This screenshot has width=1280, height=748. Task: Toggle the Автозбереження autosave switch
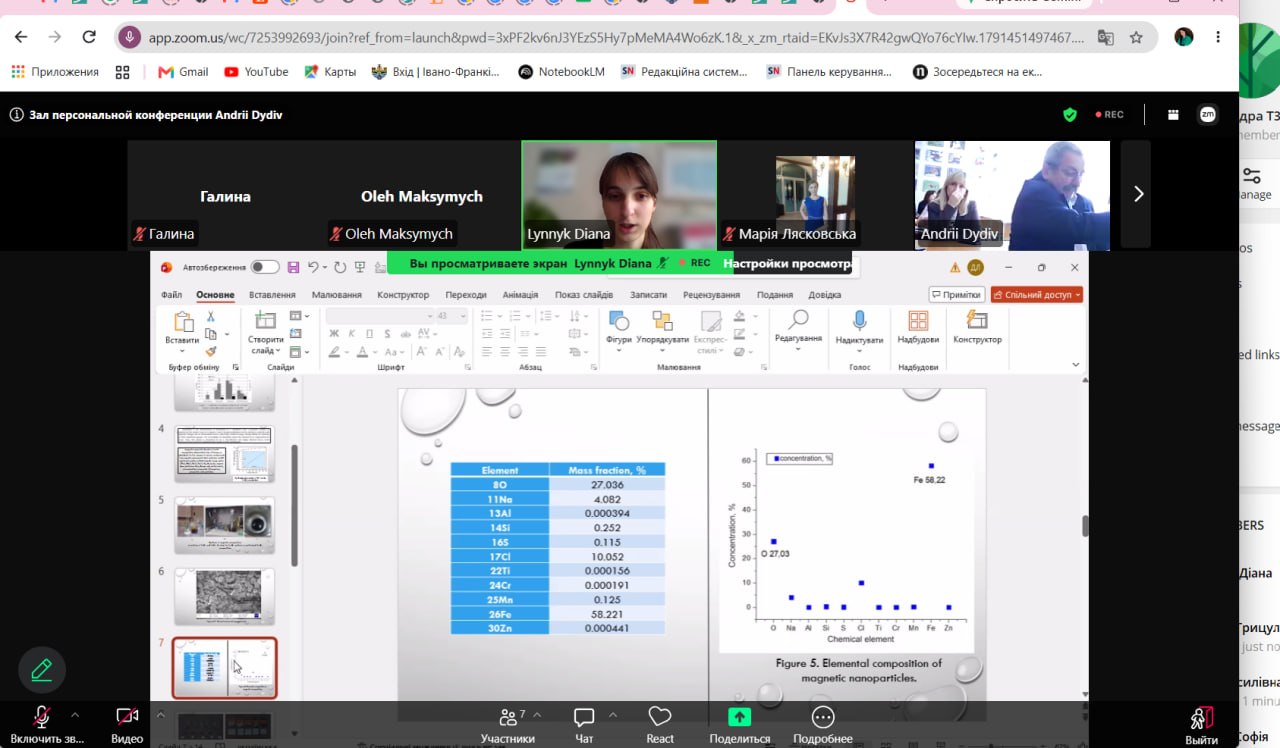click(x=265, y=267)
